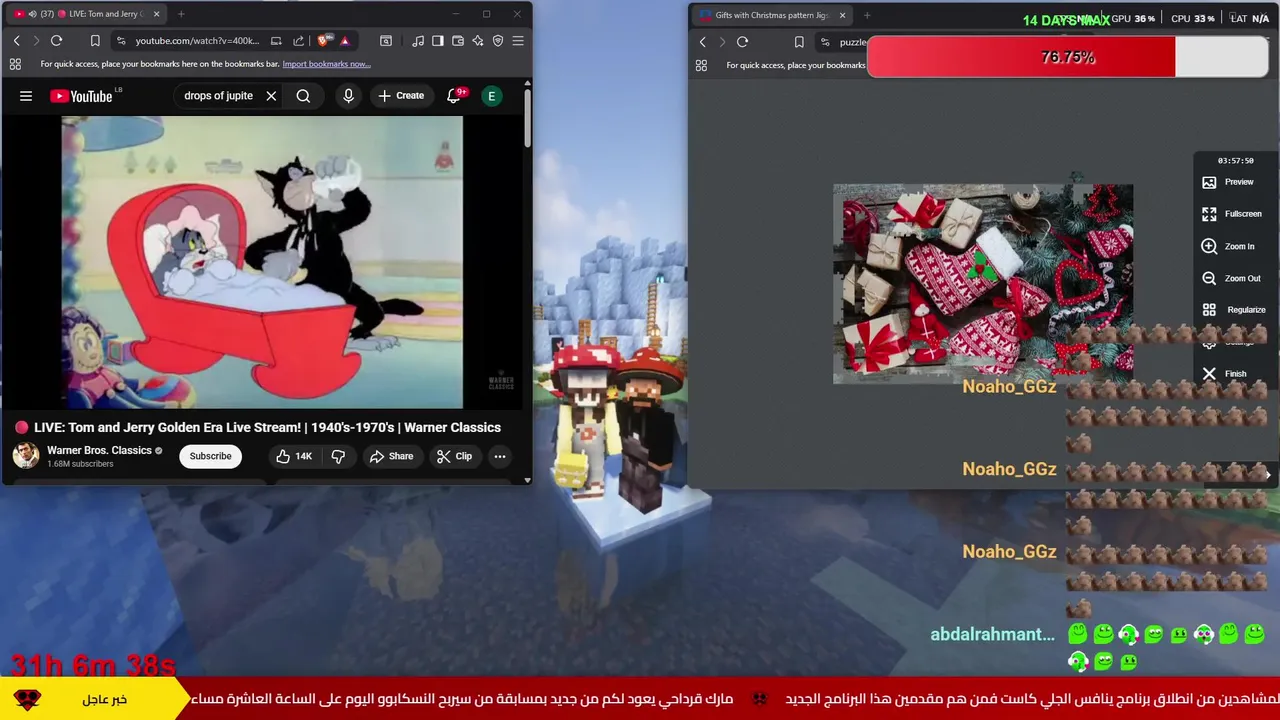Click the Christmas gifts puzzle image
Viewport: 1280px width, 720px height.
coord(983,284)
